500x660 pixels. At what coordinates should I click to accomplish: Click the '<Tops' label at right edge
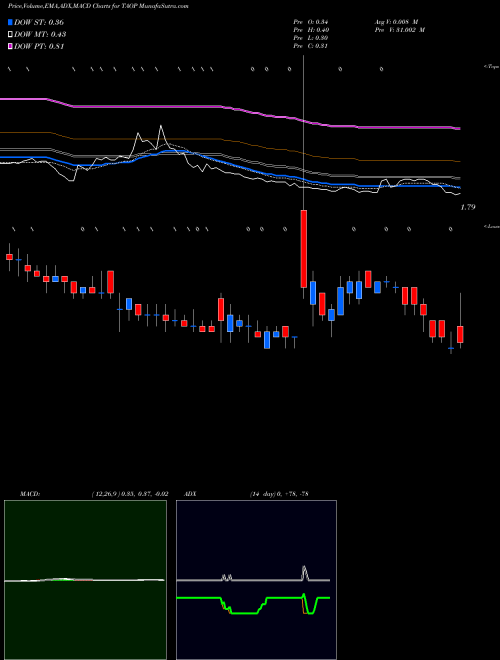click(x=491, y=67)
